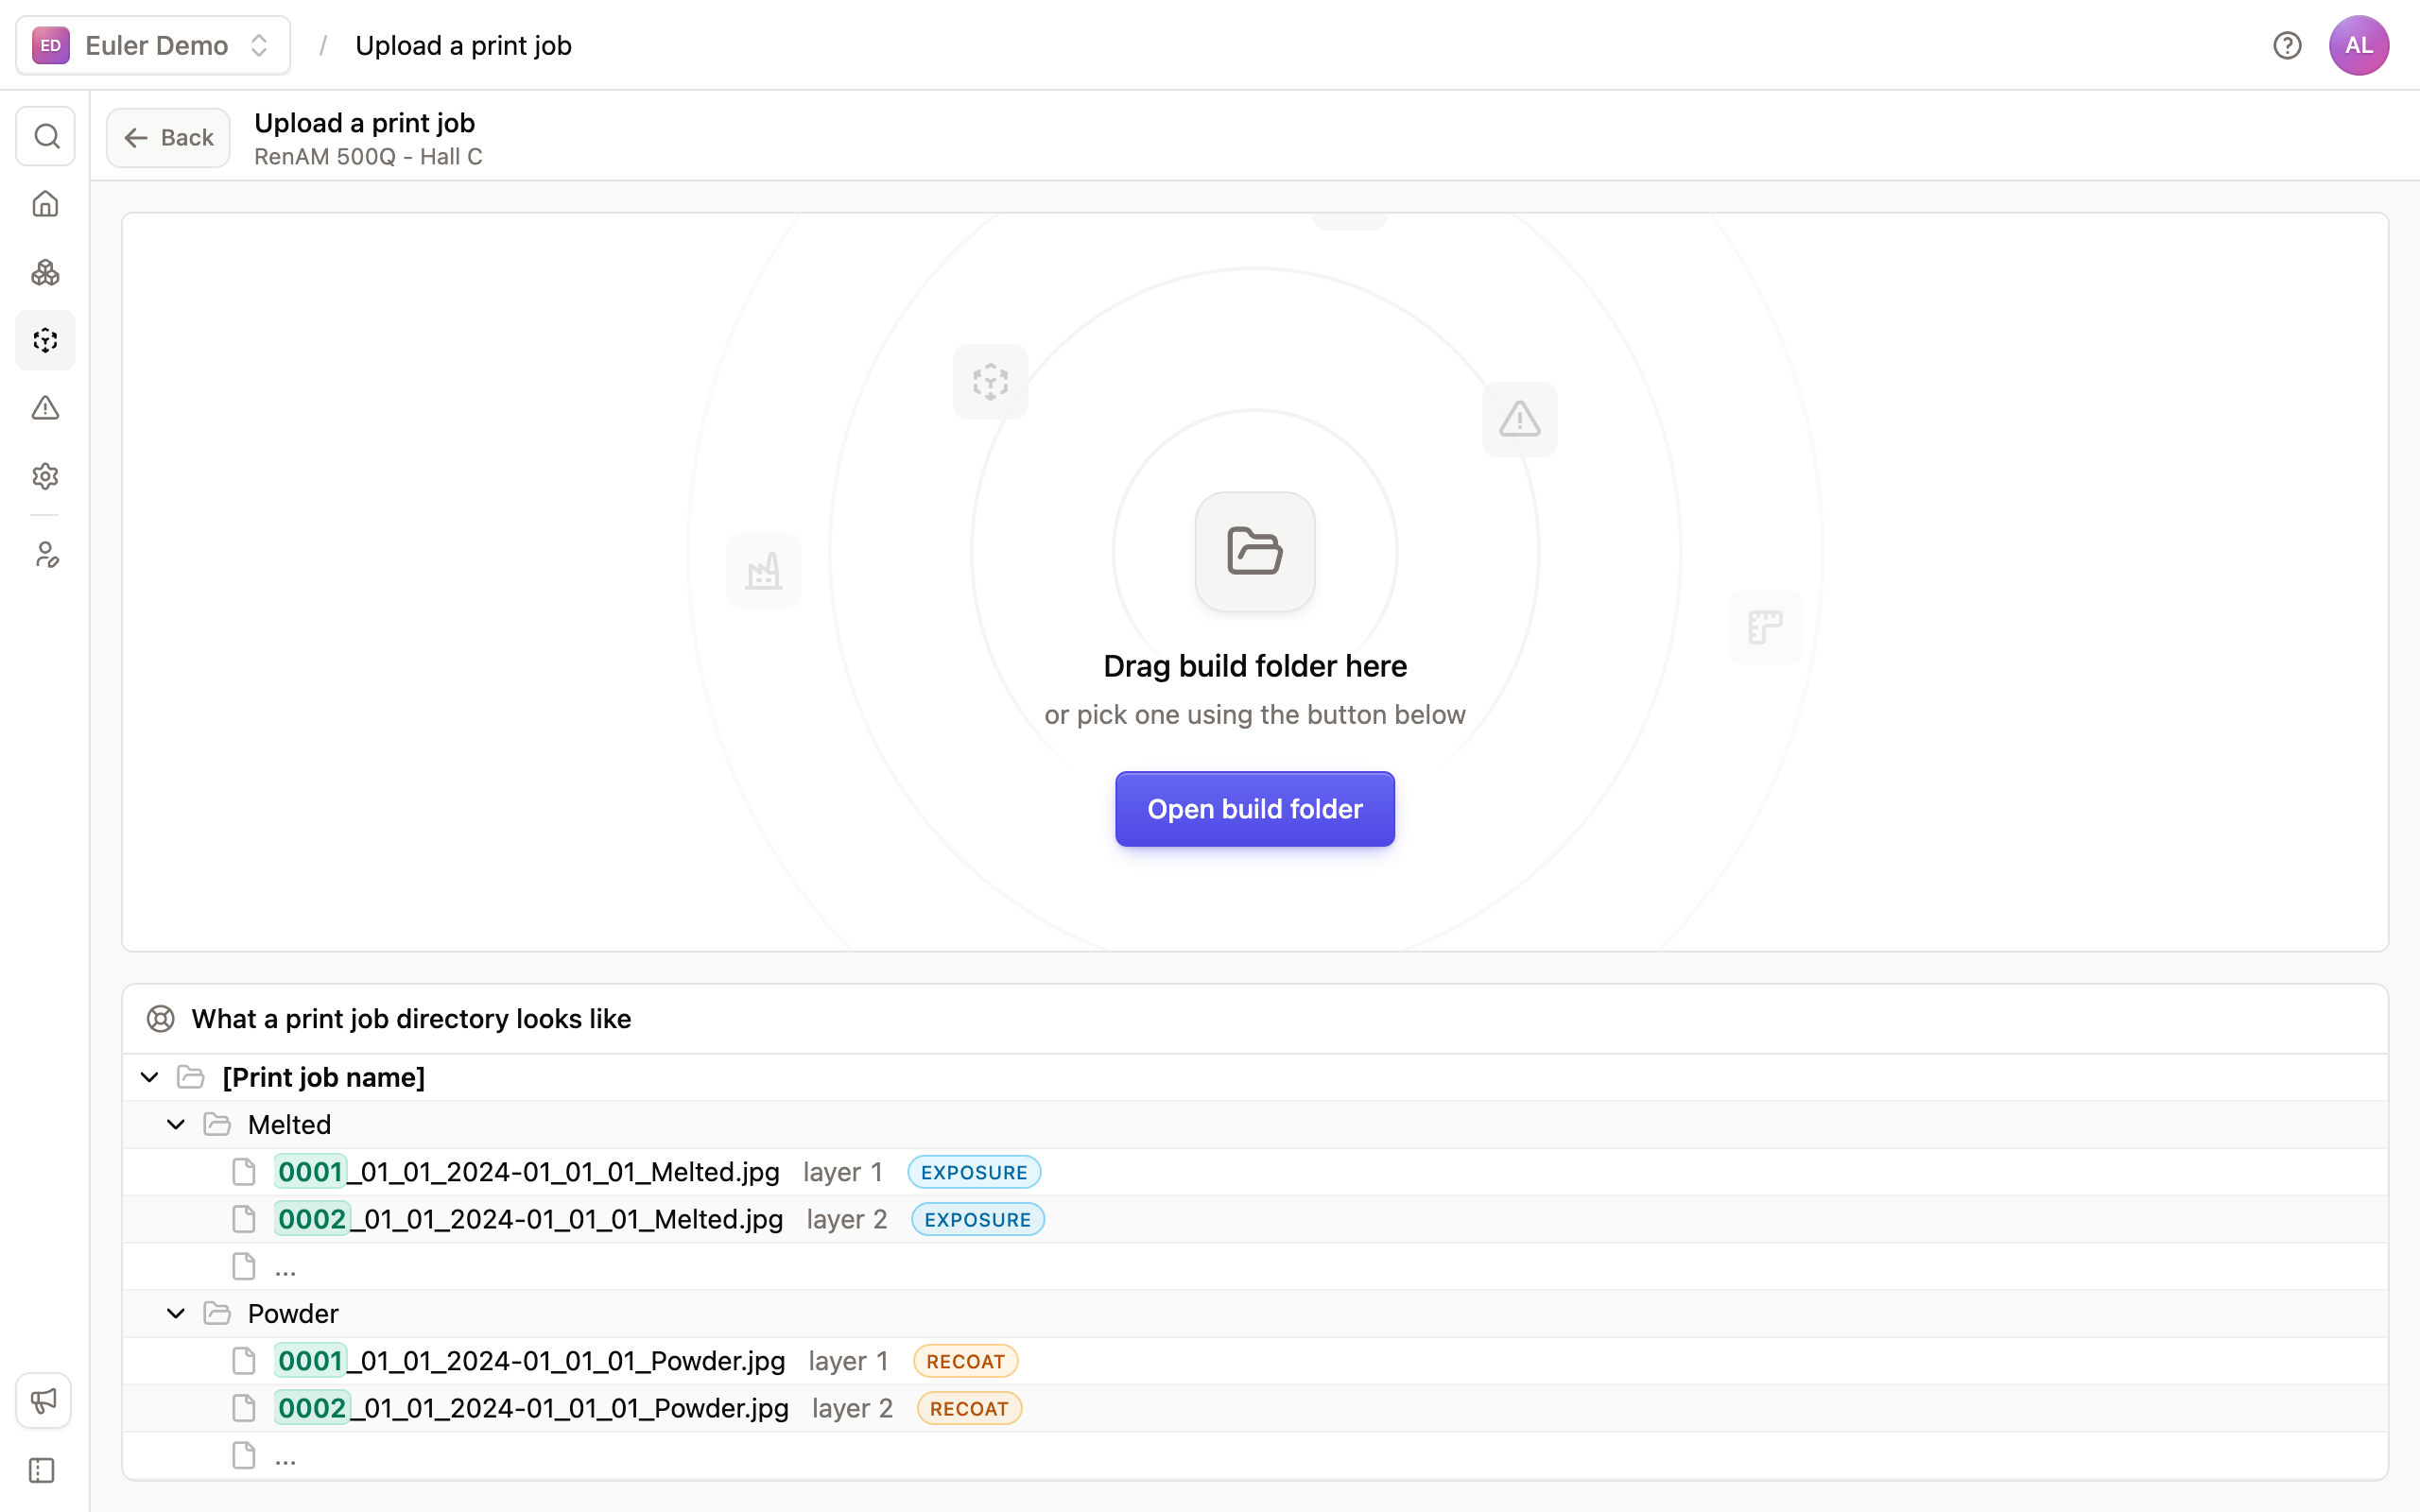Select 0001_01_01_2024-01_01_01_Powder.jpg row

tap(1255, 1361)
